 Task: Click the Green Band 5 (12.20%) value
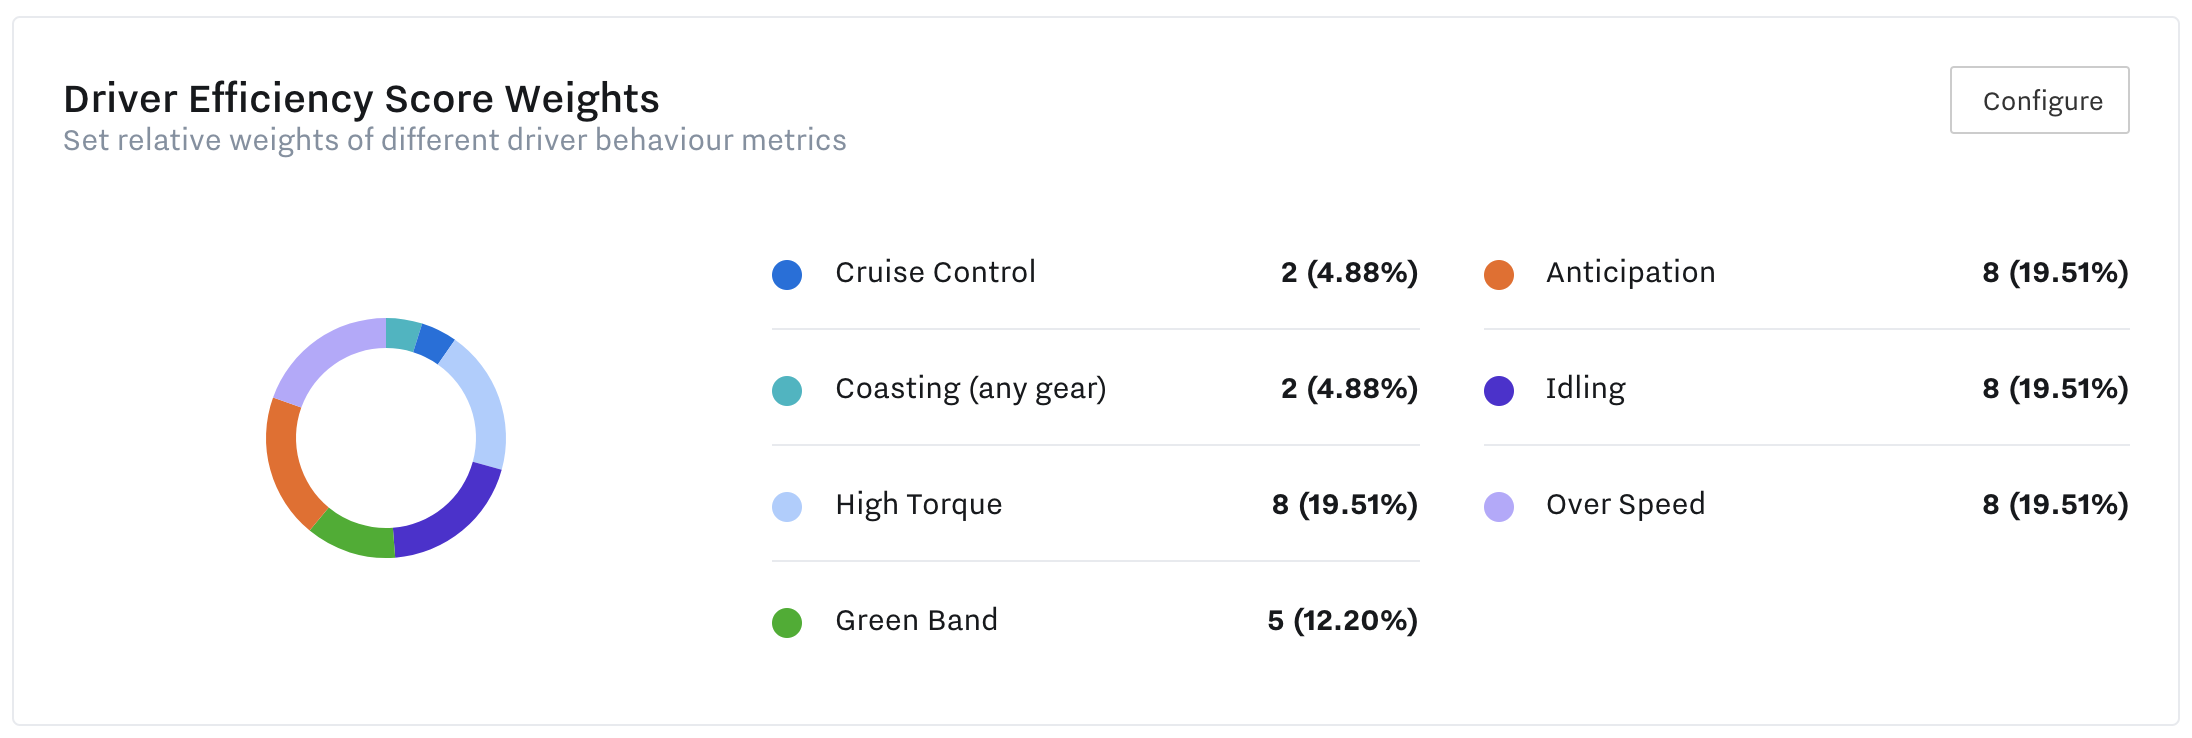point(1342,621)
